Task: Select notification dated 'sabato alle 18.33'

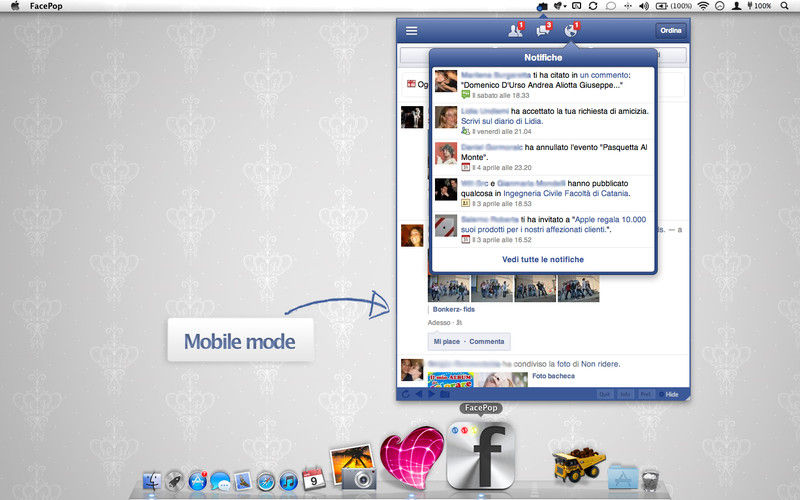Action: [x=543, y=85]
